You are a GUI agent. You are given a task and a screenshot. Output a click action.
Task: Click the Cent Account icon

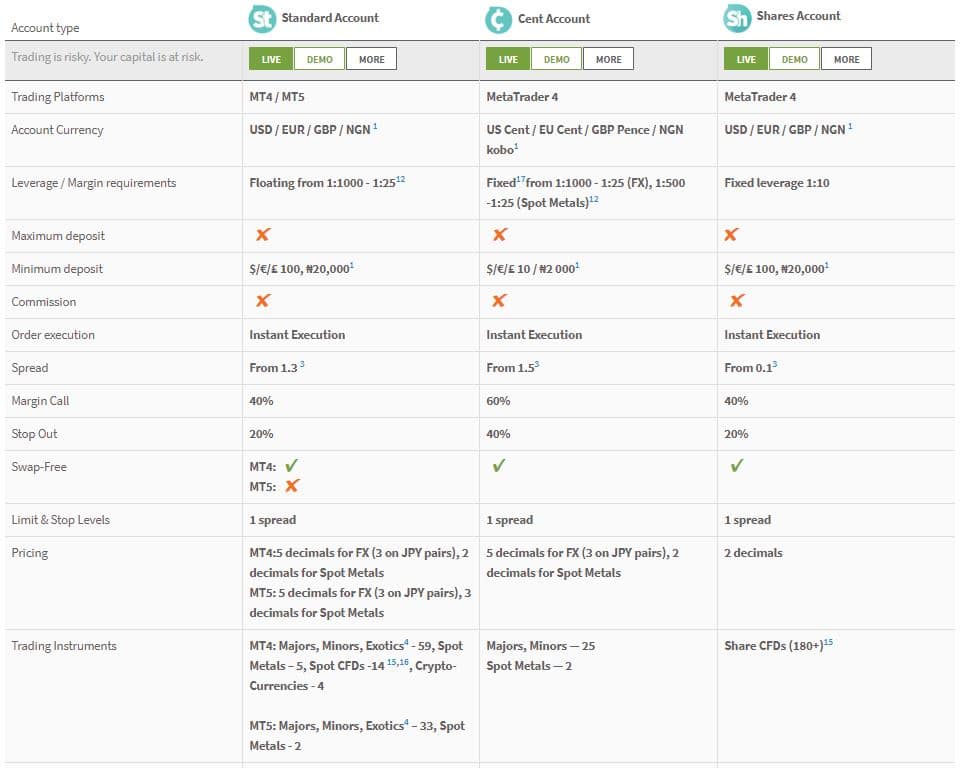coord(498,19)
